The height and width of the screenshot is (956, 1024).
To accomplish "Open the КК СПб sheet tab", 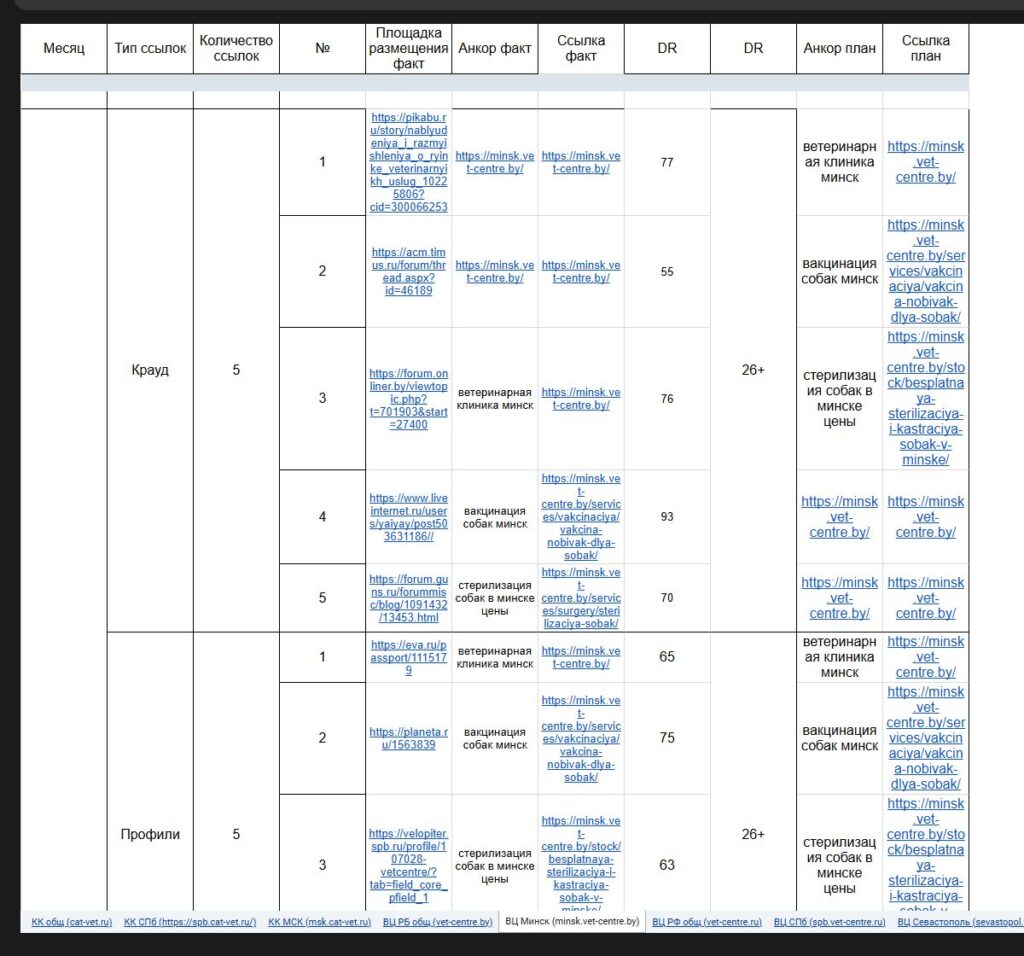I will tap(190, 922).
